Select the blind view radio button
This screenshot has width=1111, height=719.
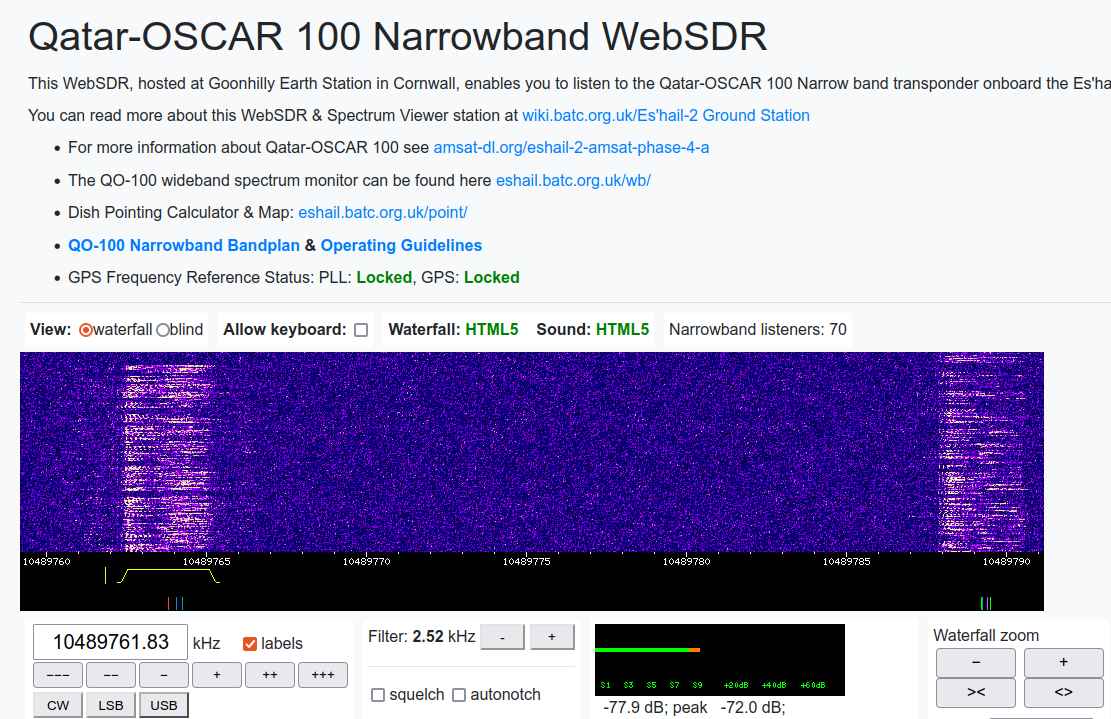(163, 330)
